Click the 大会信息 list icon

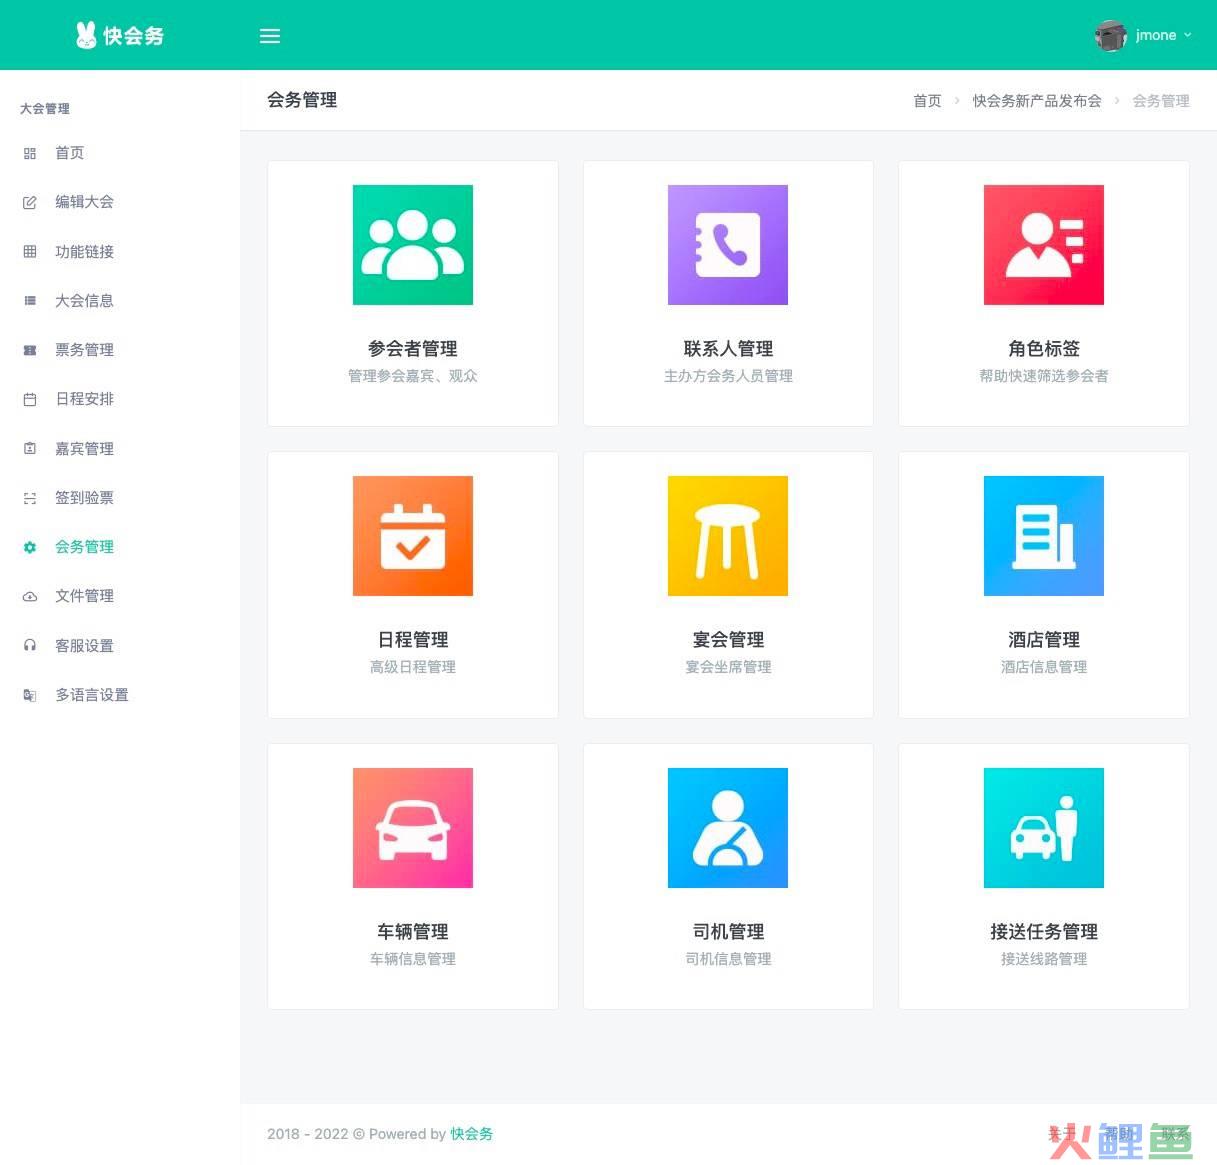(30, 301)
